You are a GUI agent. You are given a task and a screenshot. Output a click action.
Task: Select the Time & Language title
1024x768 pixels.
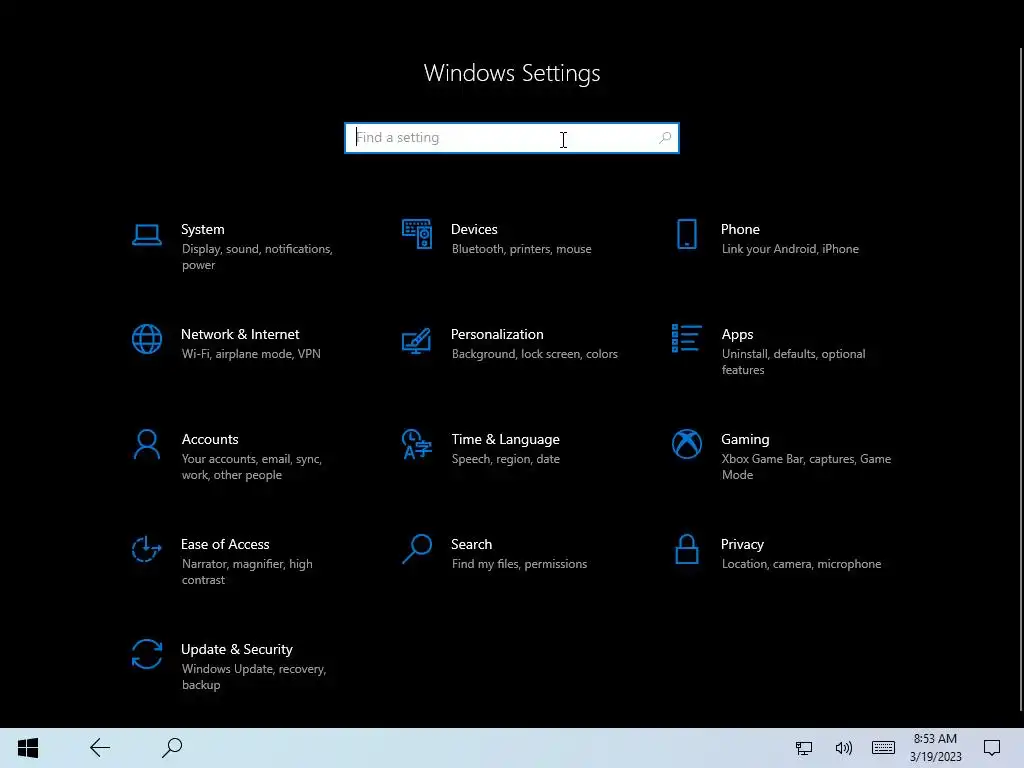tap(505, 440)
